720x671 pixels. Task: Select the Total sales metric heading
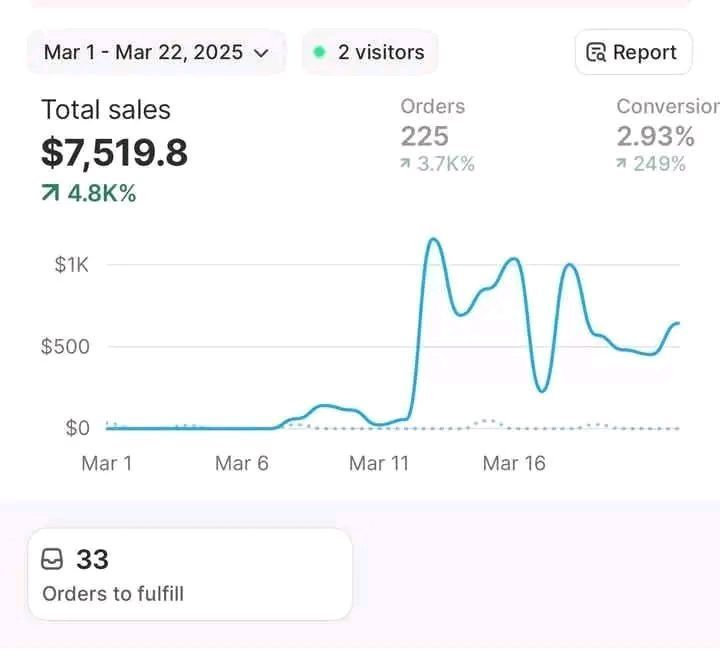(106, 110)
